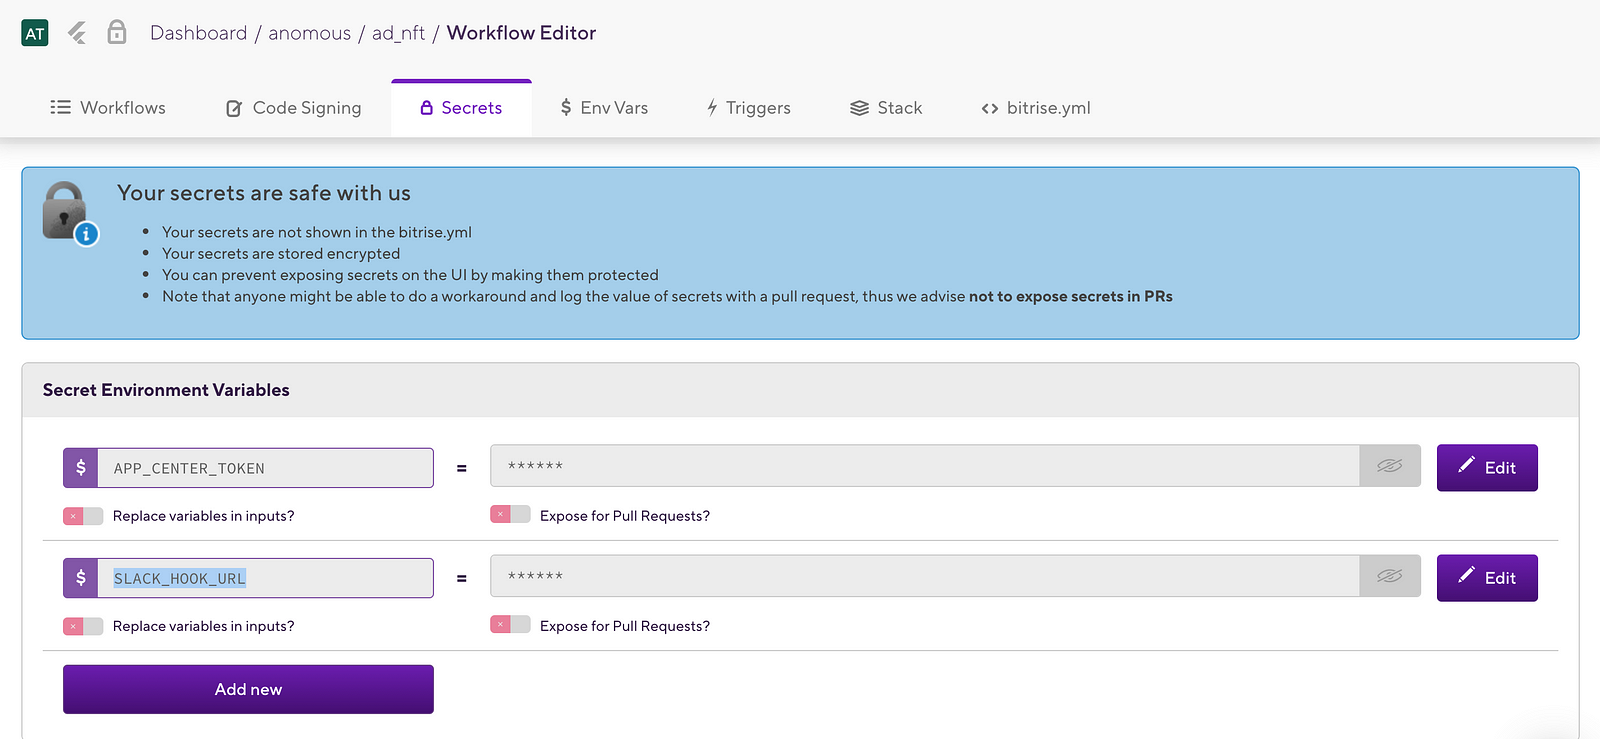Select the Secrets tab

461,108
